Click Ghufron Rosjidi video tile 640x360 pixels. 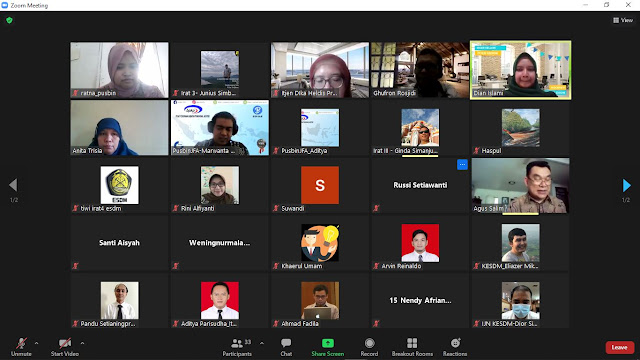click(420, 70)
